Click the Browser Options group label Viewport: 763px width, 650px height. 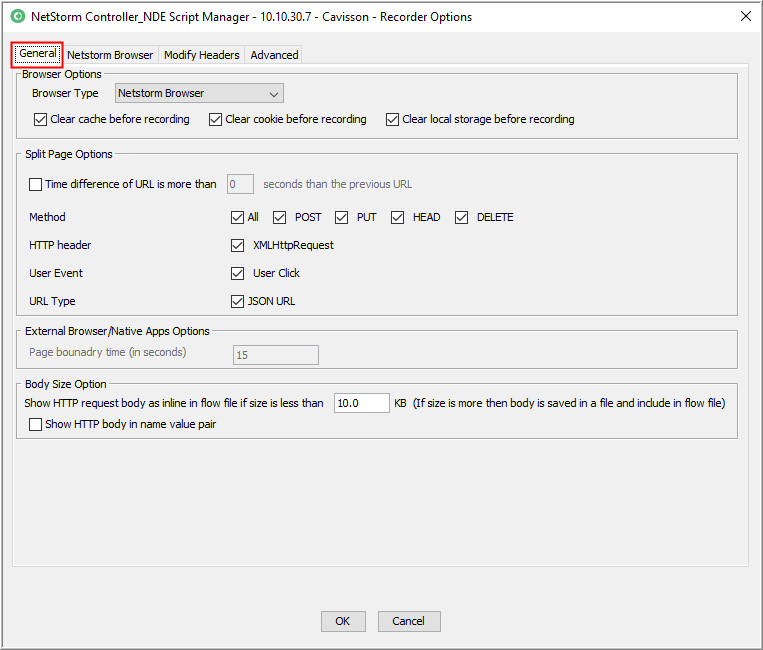[62, 74]
